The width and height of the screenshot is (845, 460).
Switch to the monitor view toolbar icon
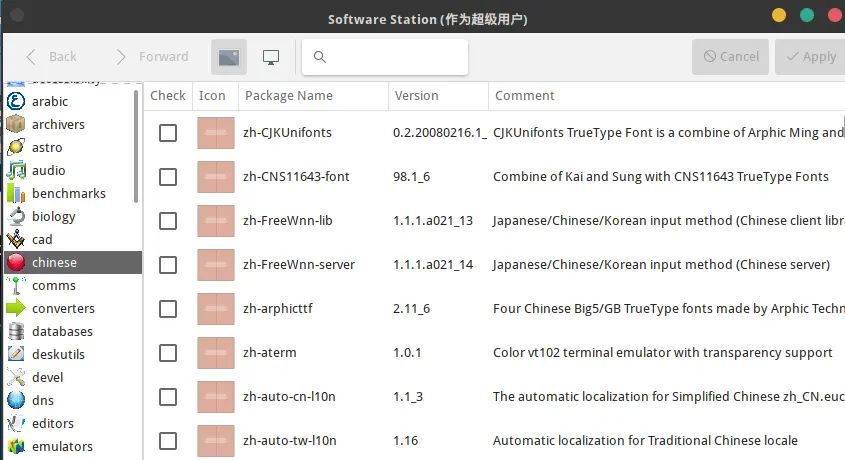point(270,57)
